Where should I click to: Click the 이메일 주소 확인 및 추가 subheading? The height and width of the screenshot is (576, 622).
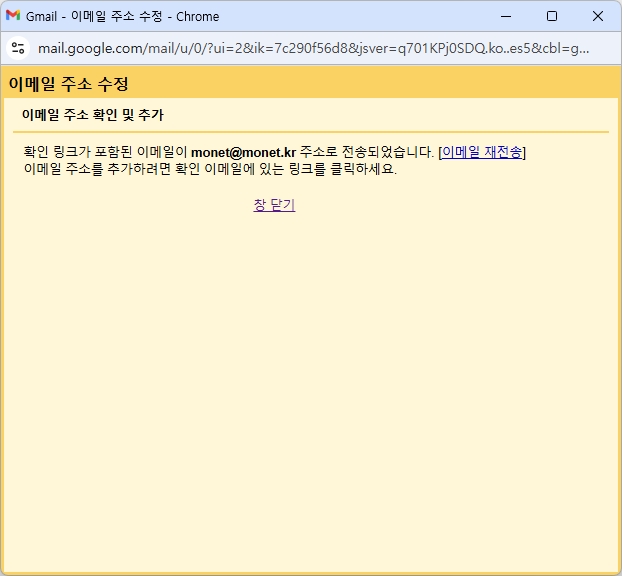(92, 115)
